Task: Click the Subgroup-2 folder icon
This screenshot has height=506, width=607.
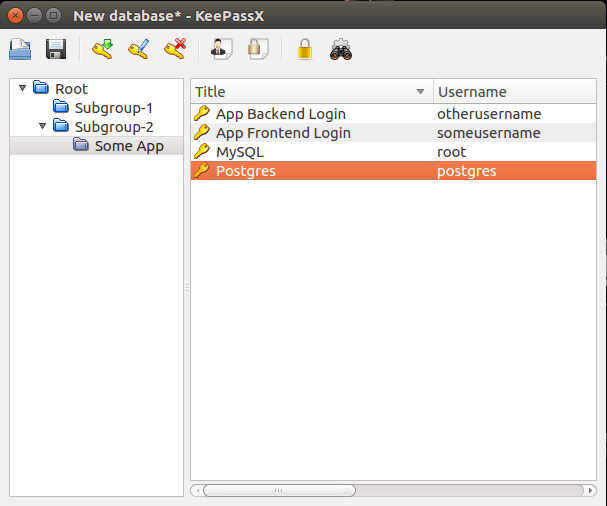Action: (61, 125)
